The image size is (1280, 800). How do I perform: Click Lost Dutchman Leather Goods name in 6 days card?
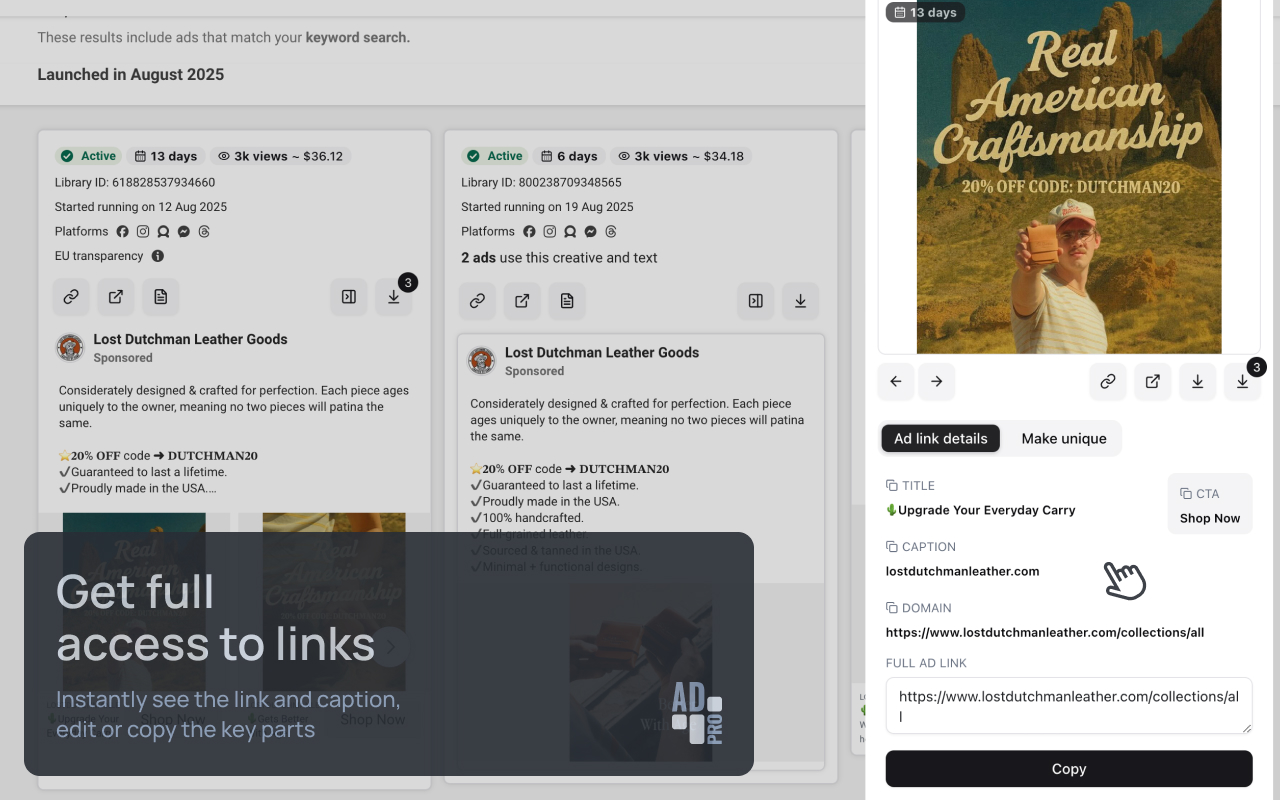[602, 352]
